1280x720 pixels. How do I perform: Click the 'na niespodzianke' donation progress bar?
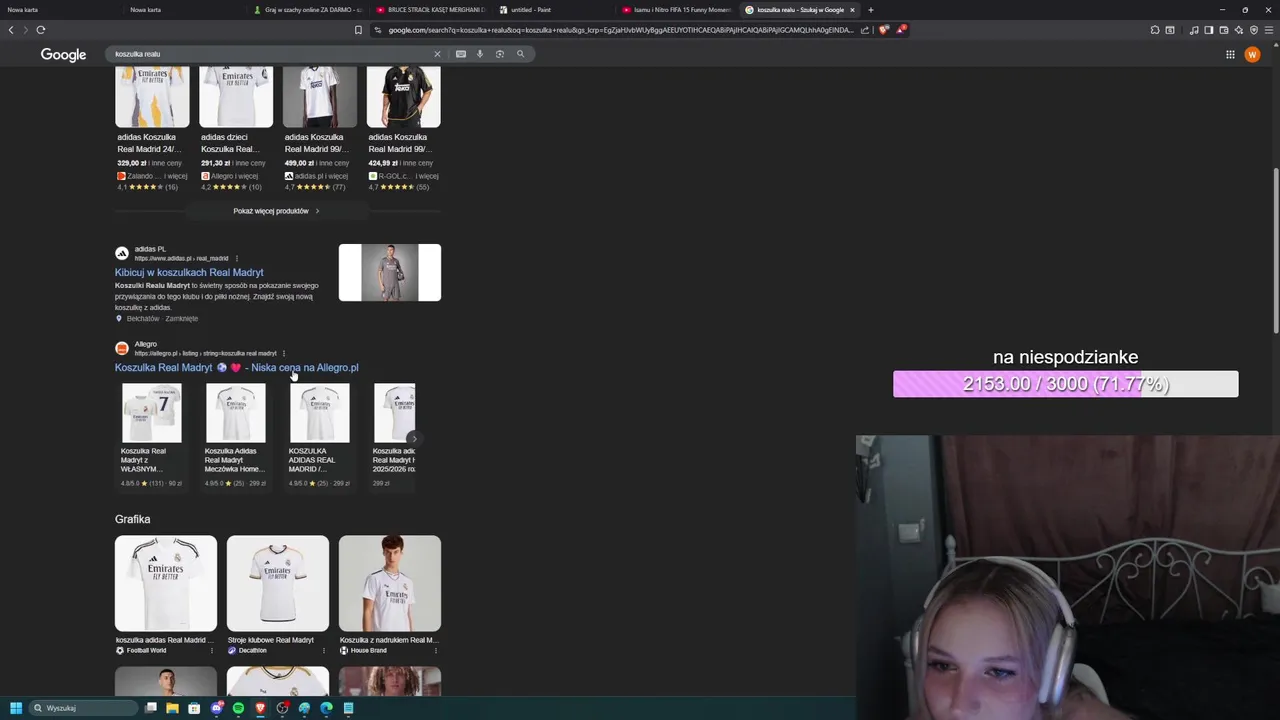point(1065,384)
